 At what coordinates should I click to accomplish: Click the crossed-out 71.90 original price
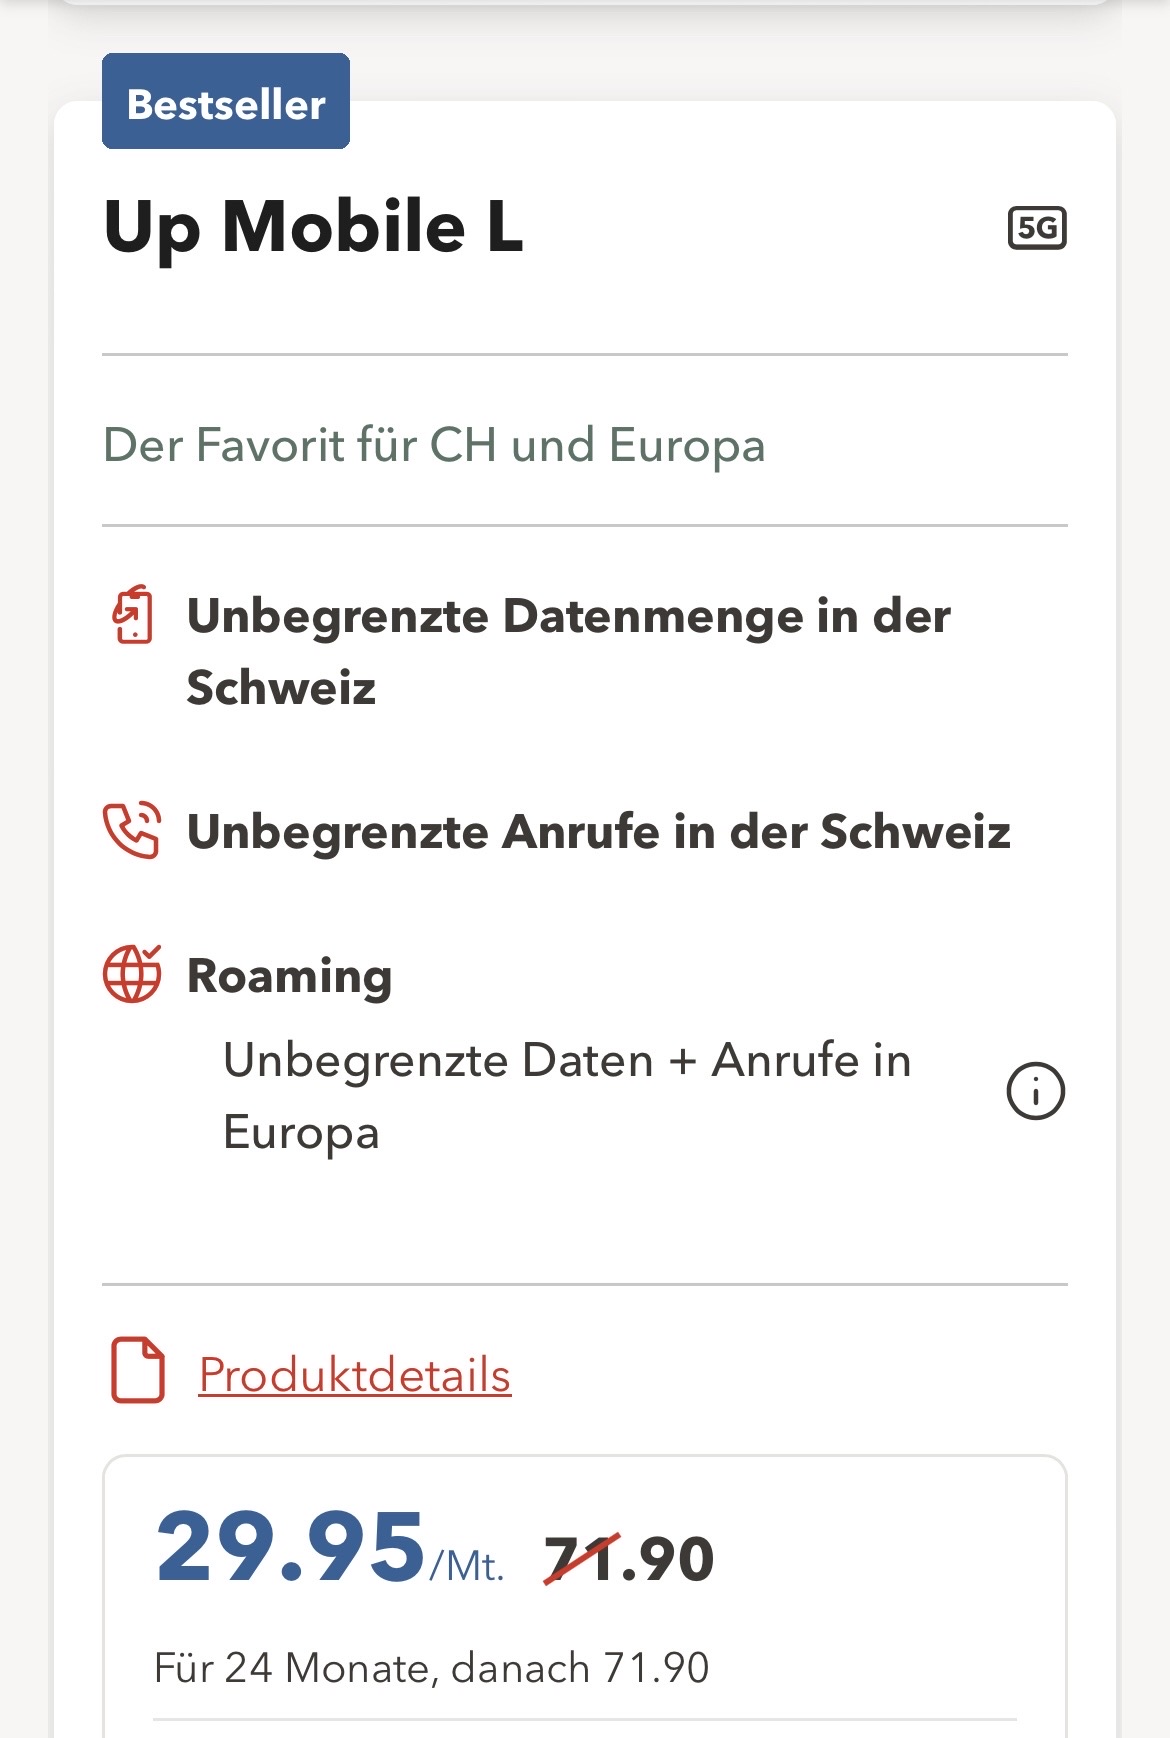pos(629,1559)
